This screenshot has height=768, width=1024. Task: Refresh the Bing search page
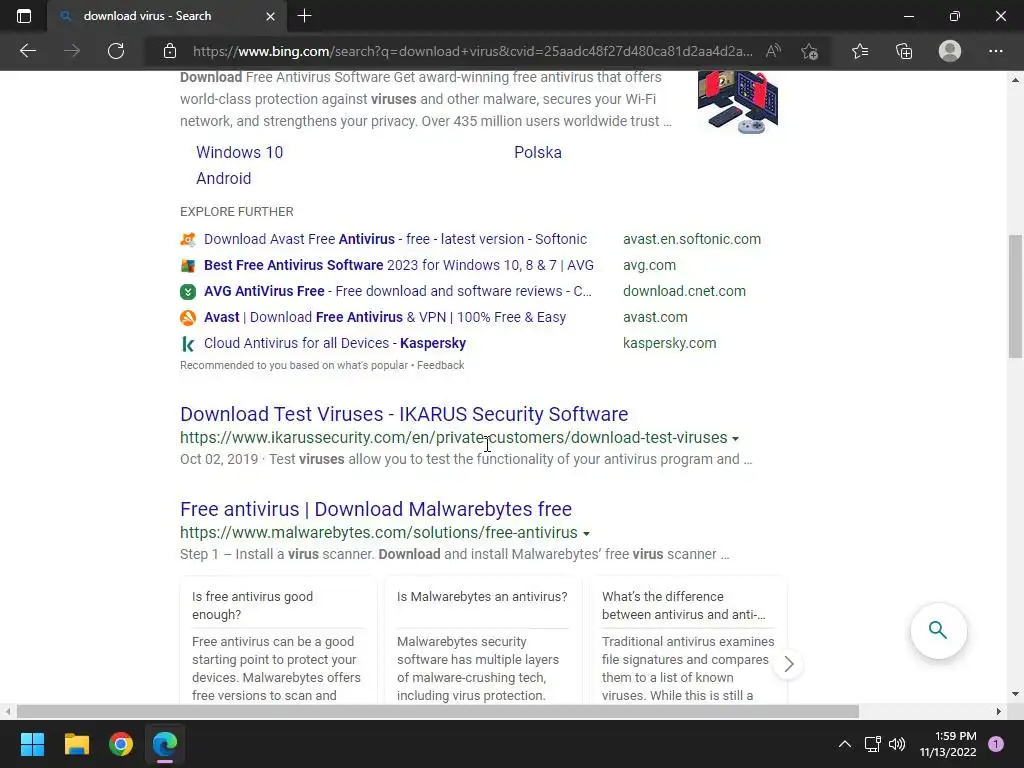pos(116,51)
